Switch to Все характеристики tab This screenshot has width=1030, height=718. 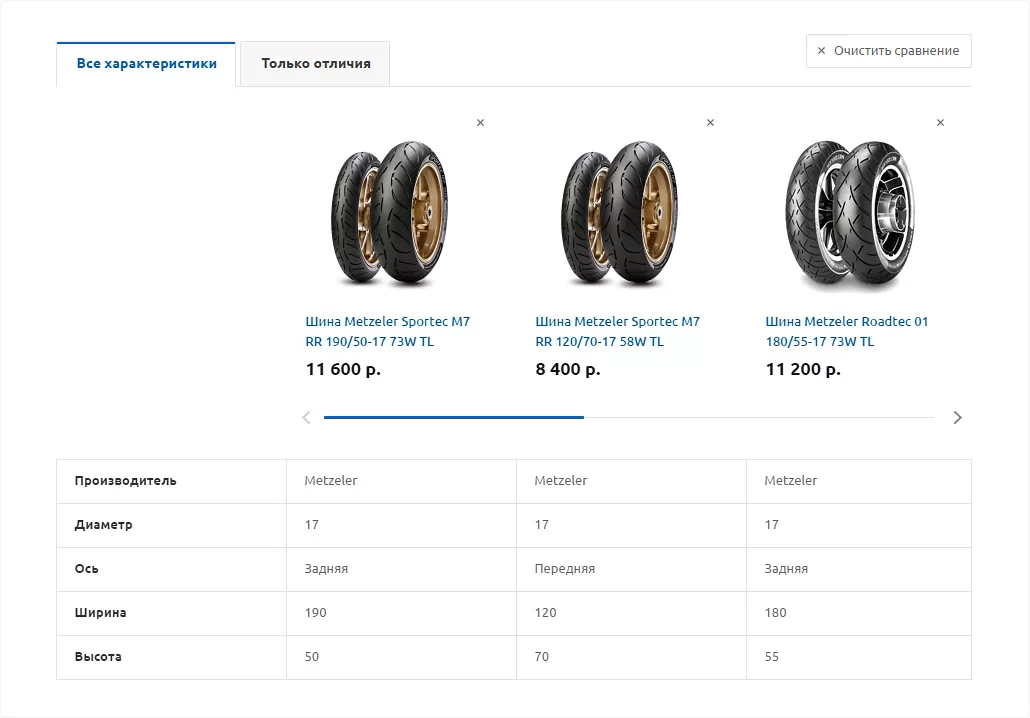click(146, 64)
